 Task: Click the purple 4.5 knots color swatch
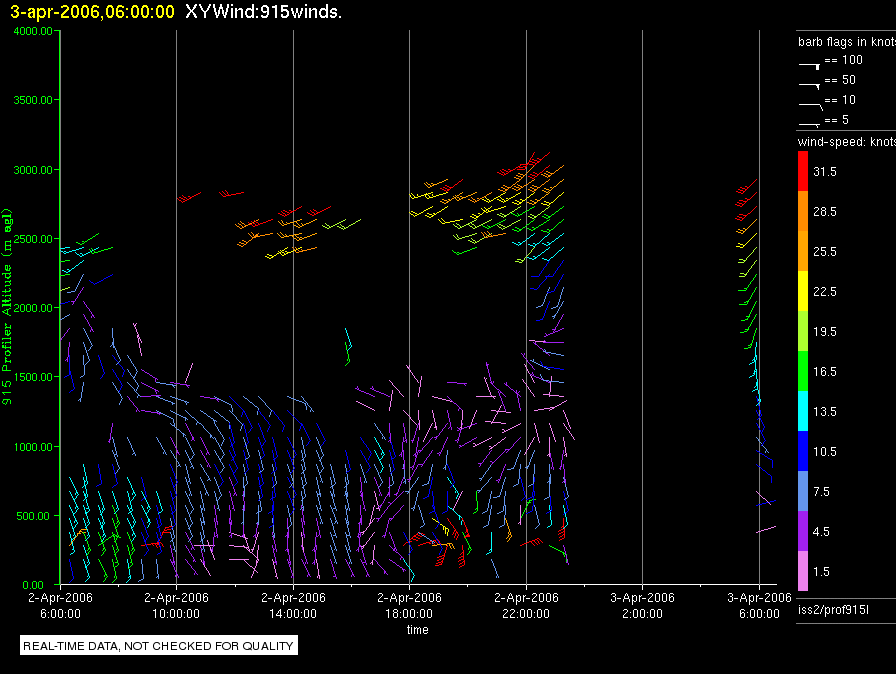click(803, 531)
